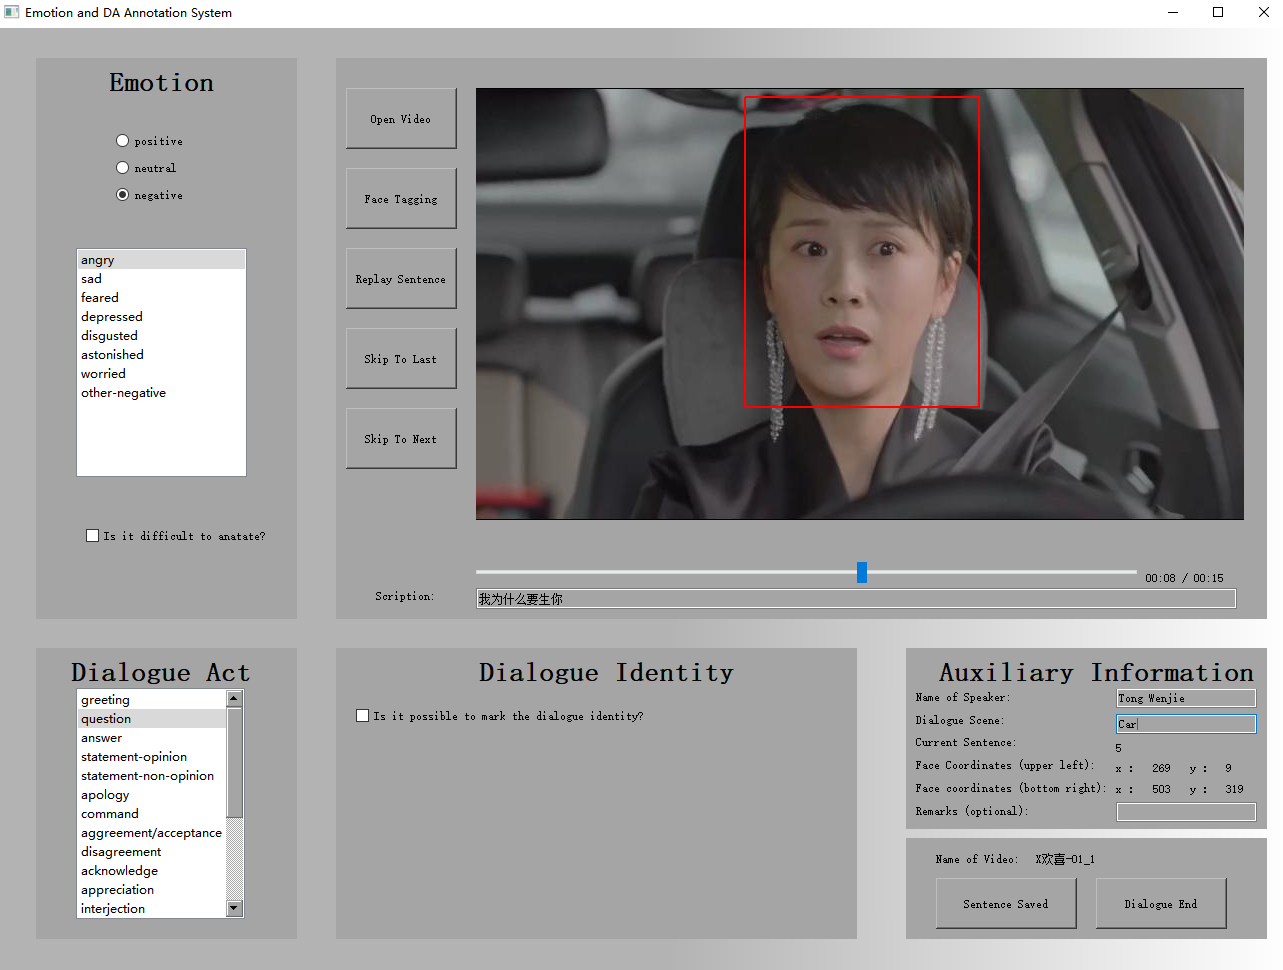Skip to the next sentence
Viewport: 1283px width, 970px height.
point(401,439)
